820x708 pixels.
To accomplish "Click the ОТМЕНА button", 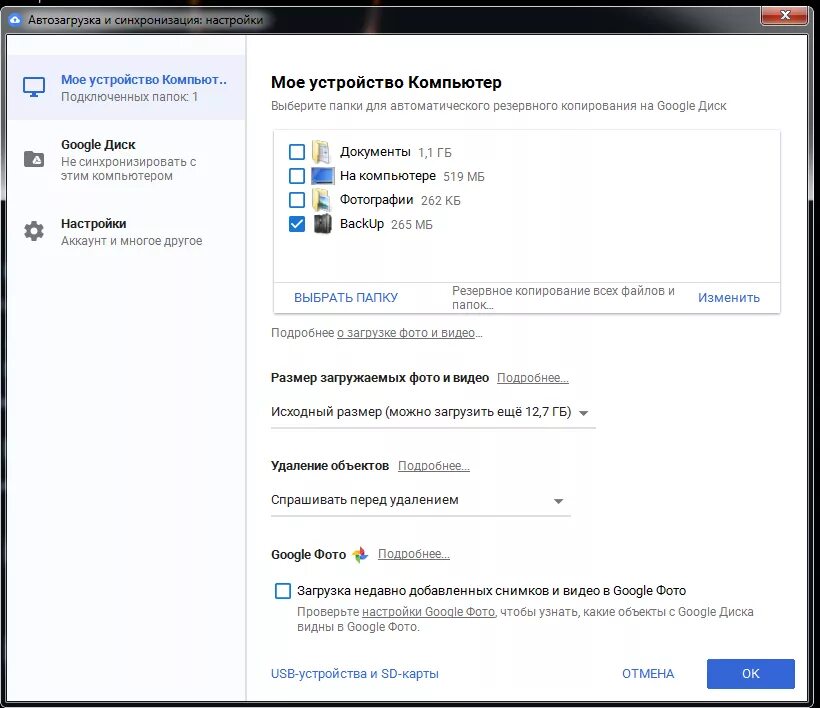I will [648, 673].
